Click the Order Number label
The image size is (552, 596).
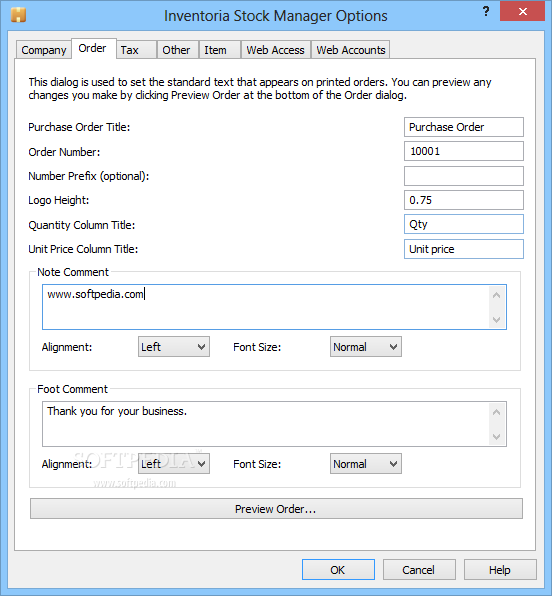point(64,152)
